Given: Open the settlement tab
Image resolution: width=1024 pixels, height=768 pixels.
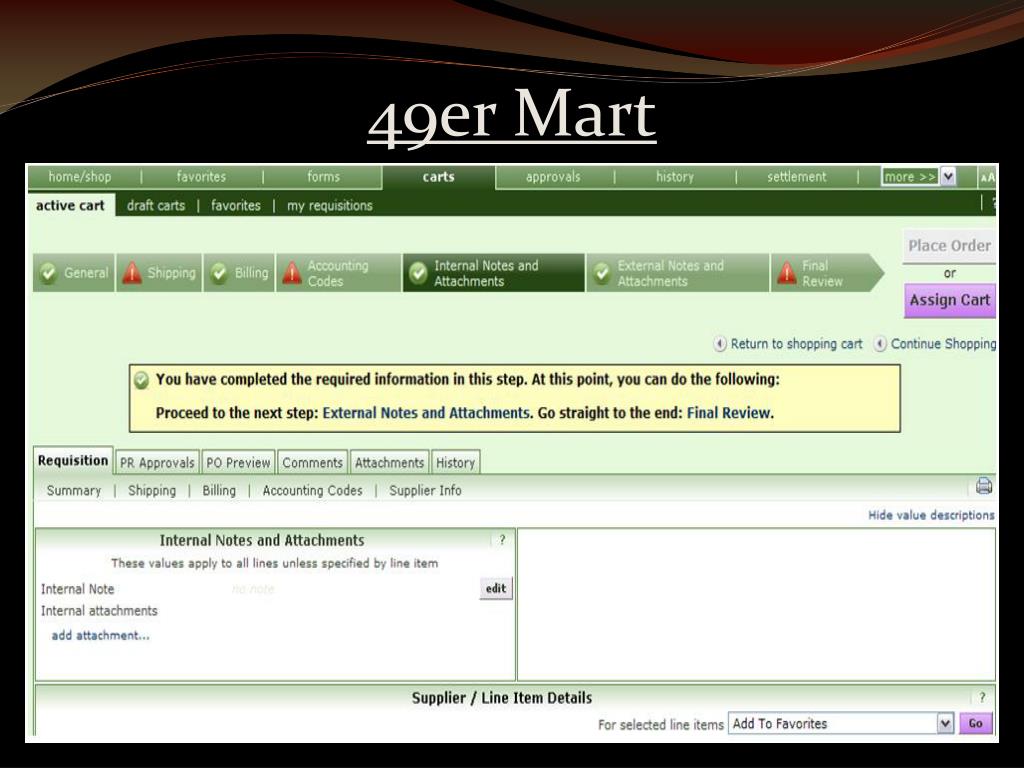Looking at the screenshot, I should click(797, 177).
